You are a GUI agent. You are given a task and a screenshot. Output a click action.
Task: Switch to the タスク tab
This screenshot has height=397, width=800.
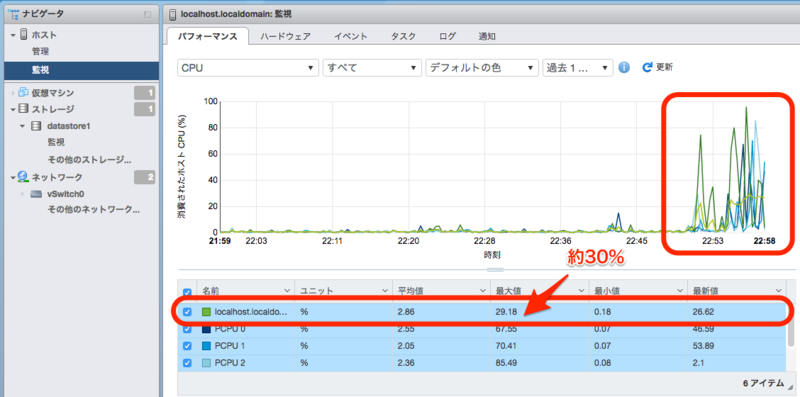tap(404, 37)
